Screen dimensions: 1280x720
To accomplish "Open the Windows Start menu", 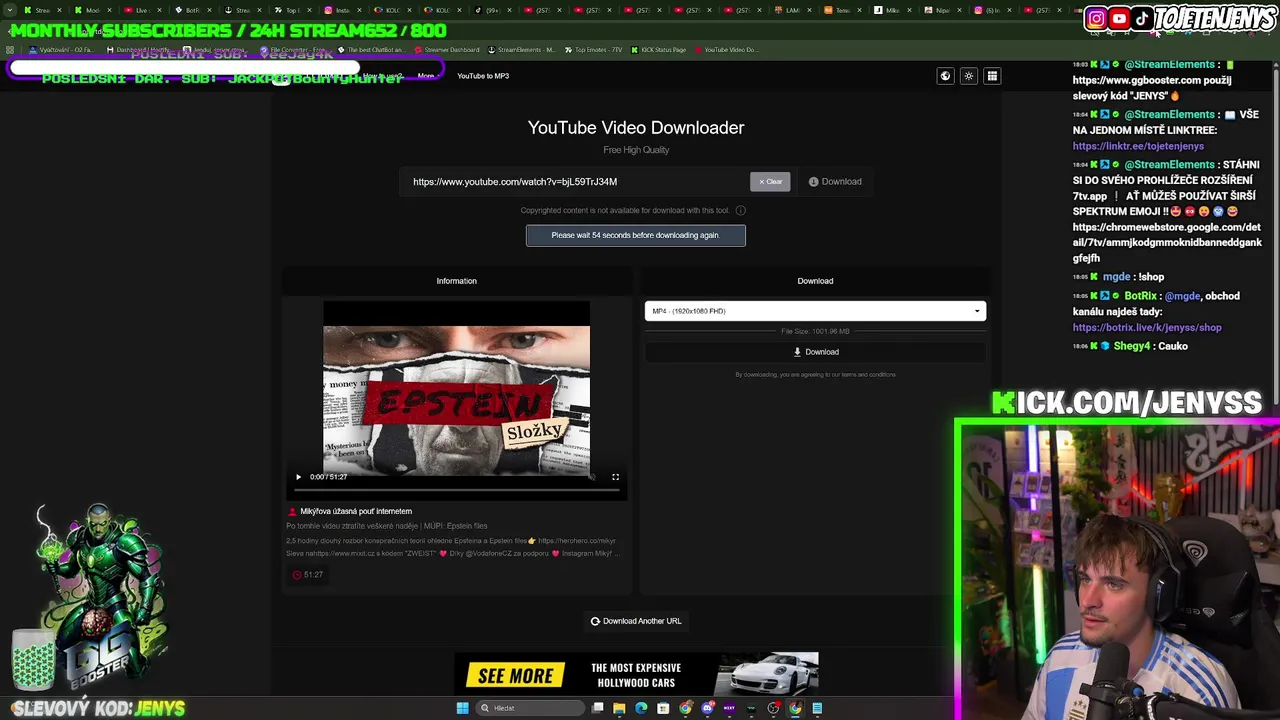I will tap(462, 708).
